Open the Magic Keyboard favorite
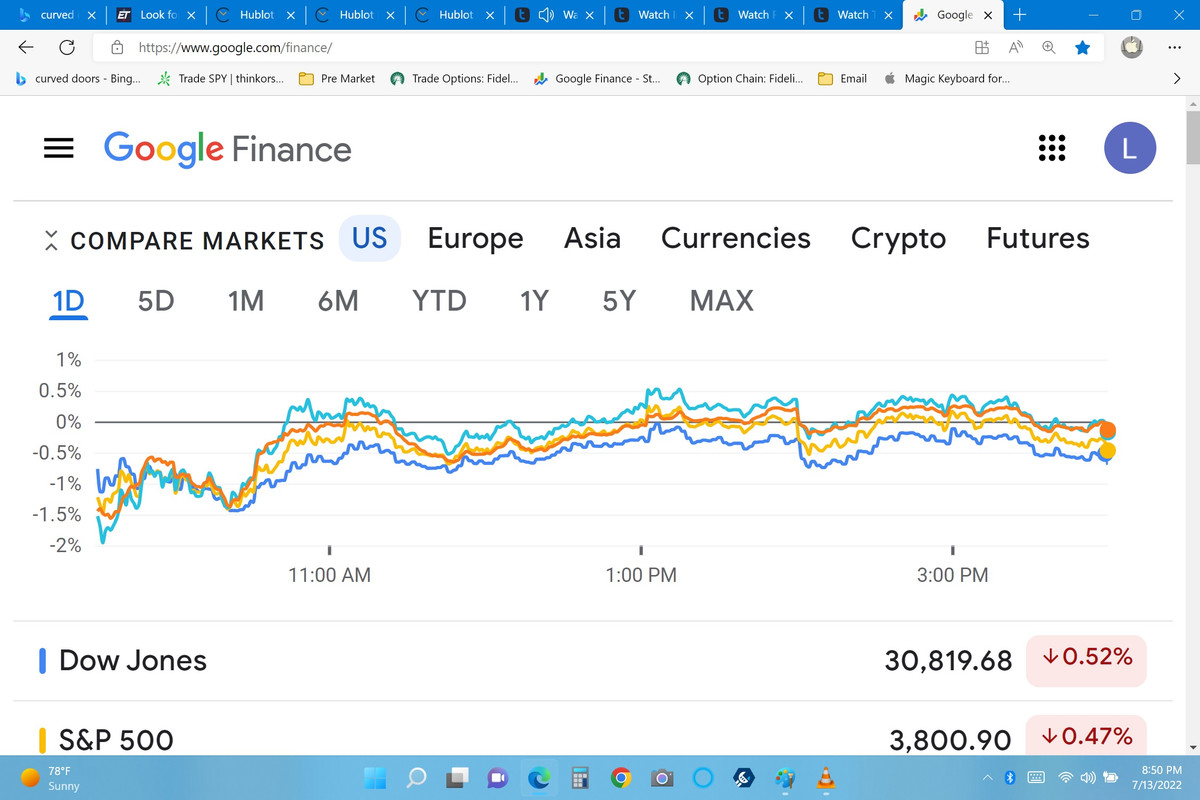Screen dimensions: 1200x800 pyautogui.click(x=946, y=78)
